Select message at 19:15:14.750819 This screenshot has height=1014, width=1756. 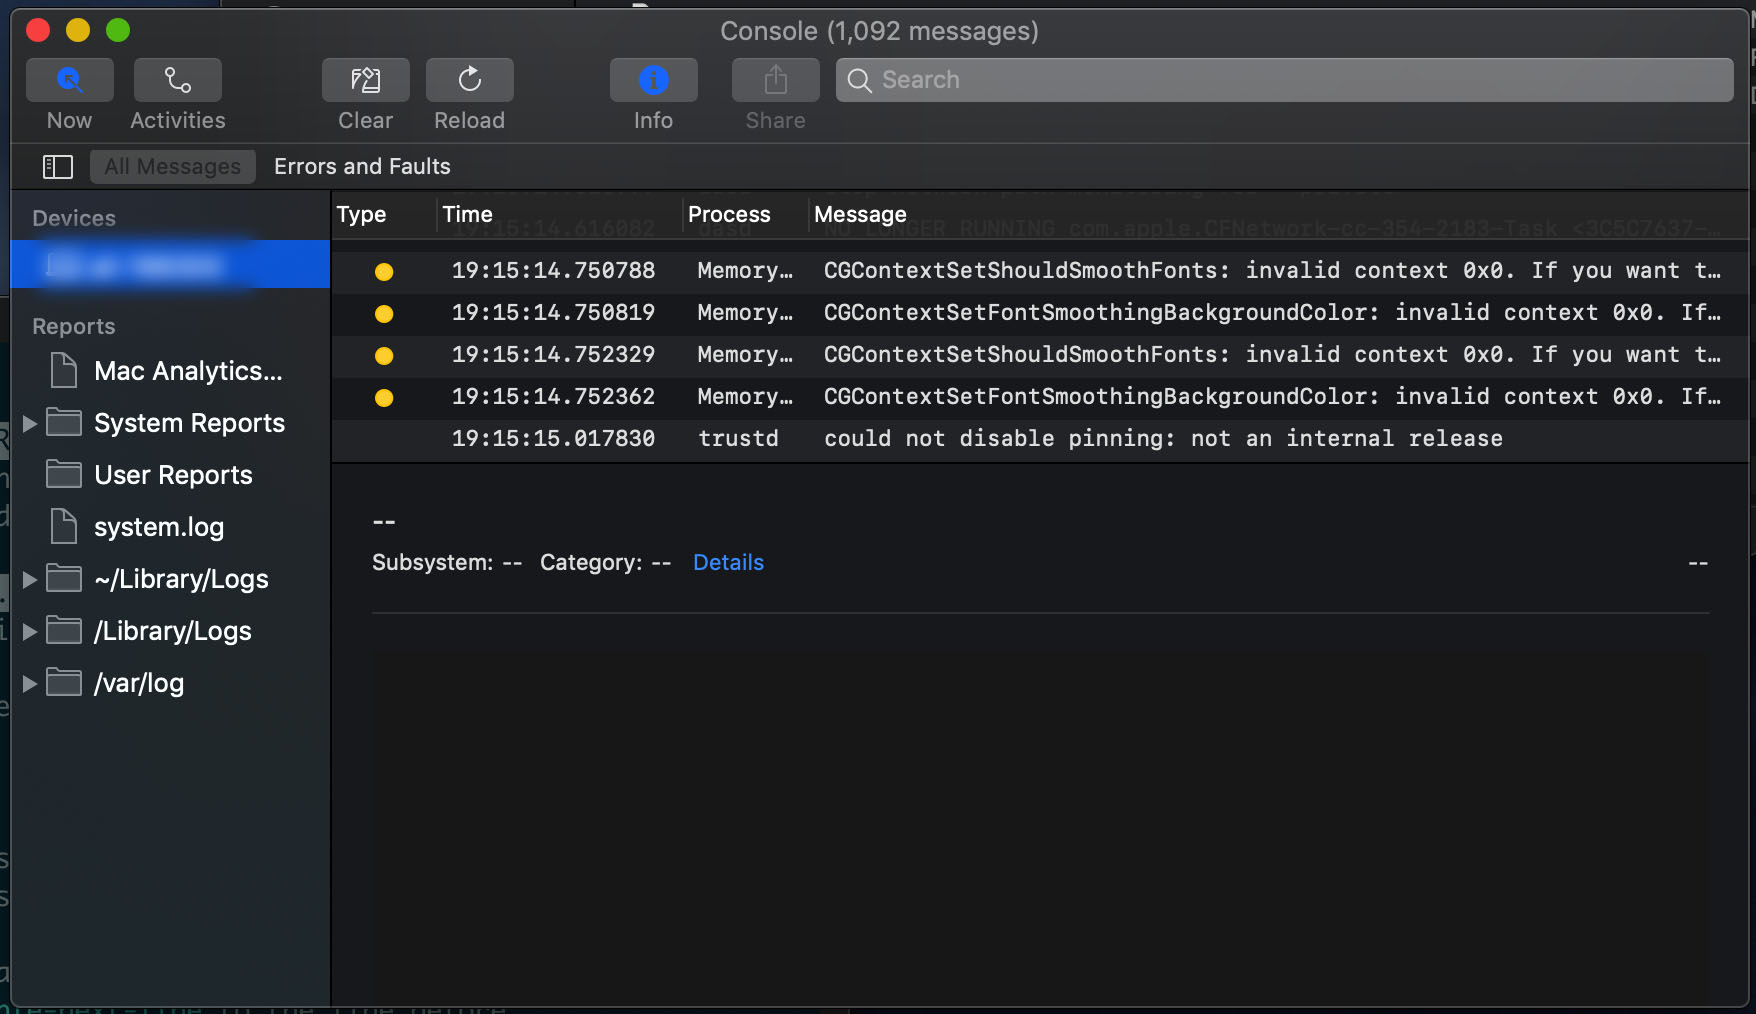[x=1040, y=313]
